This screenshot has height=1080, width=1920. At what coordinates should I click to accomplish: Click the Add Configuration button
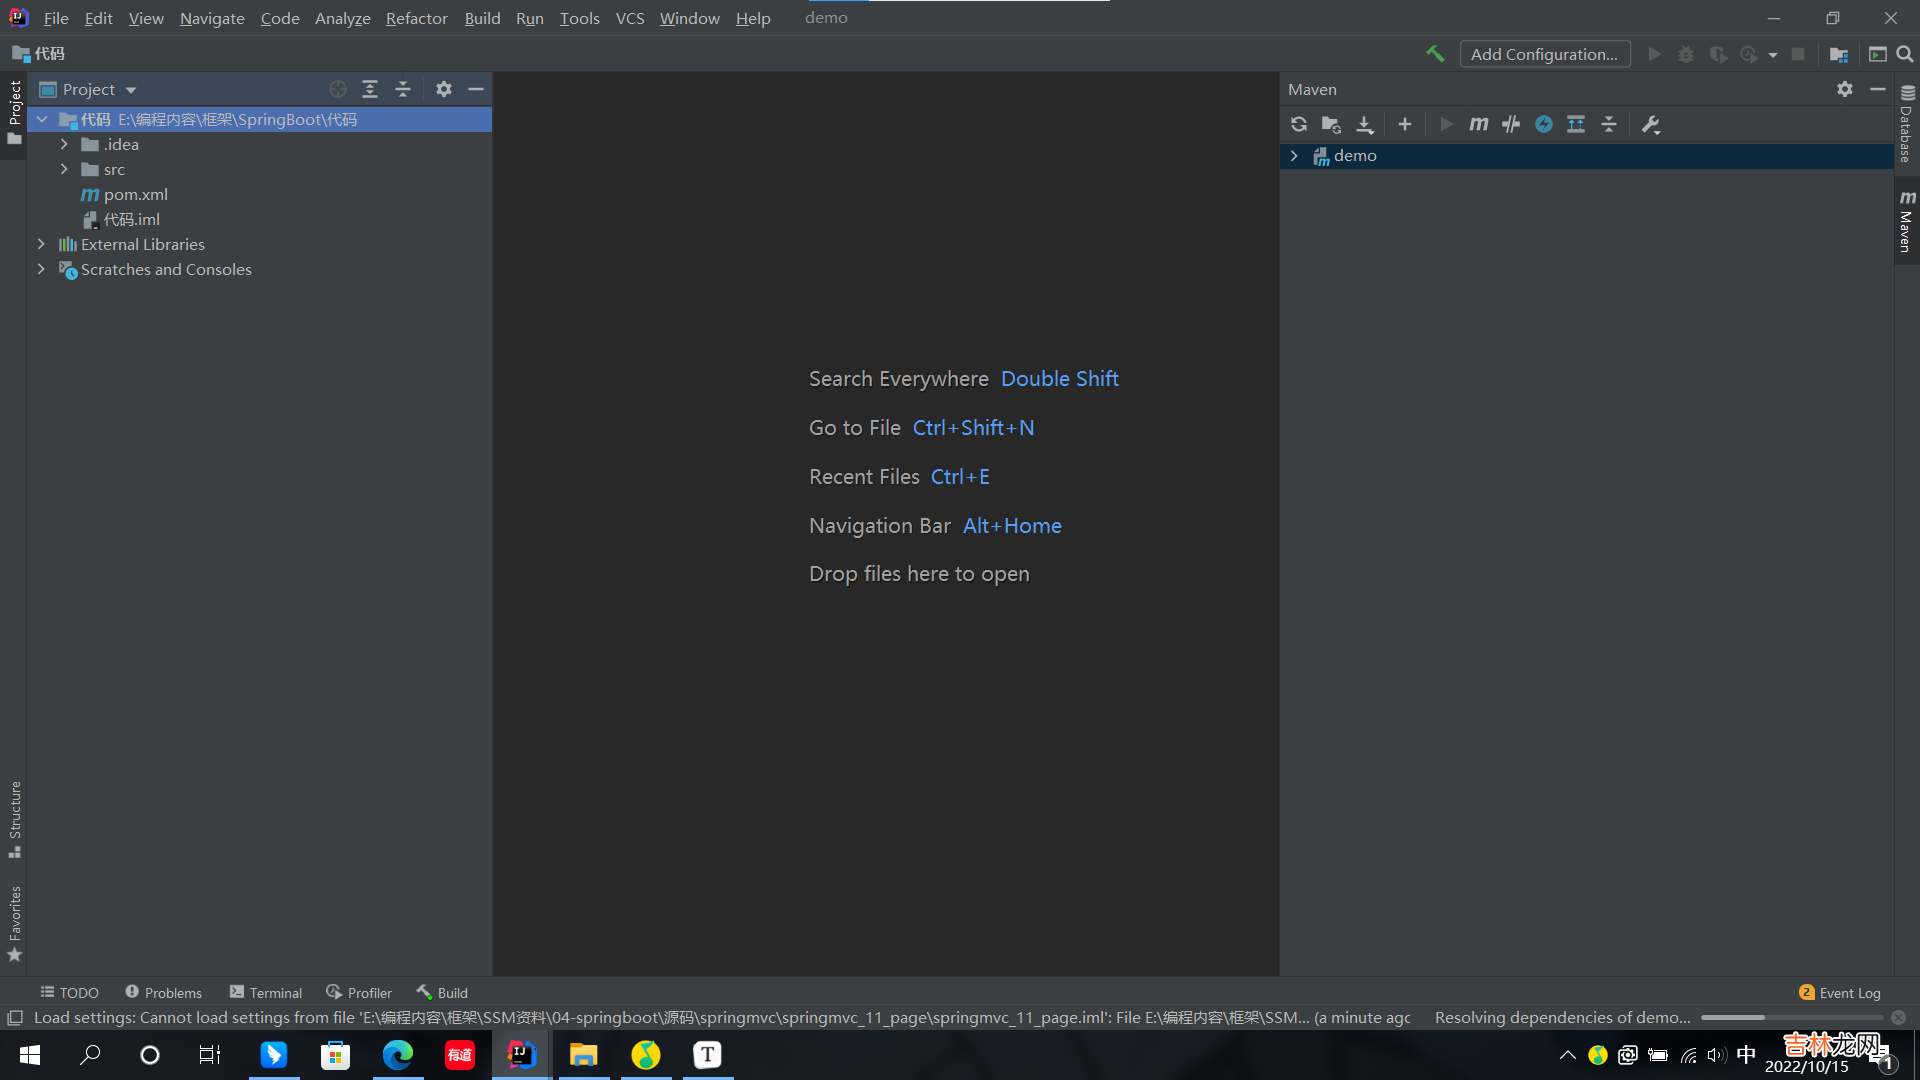[1545, 53]
